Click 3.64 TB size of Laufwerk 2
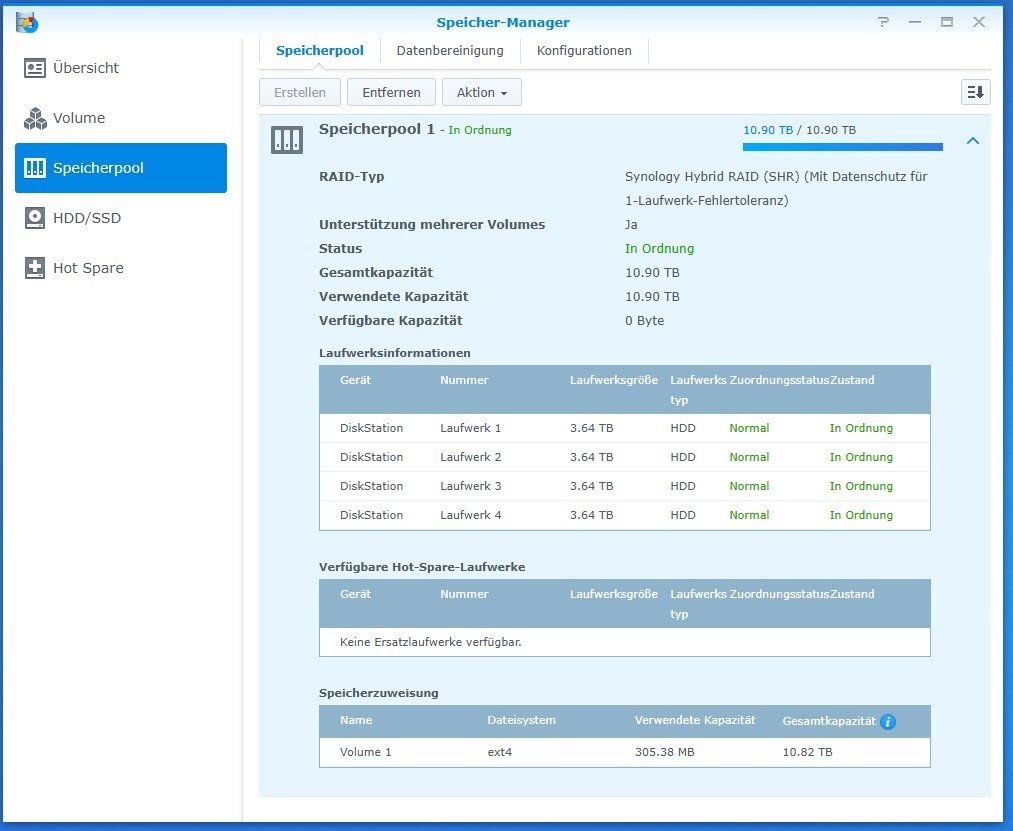The image size is (1013, 831). [x=592, y=457]
